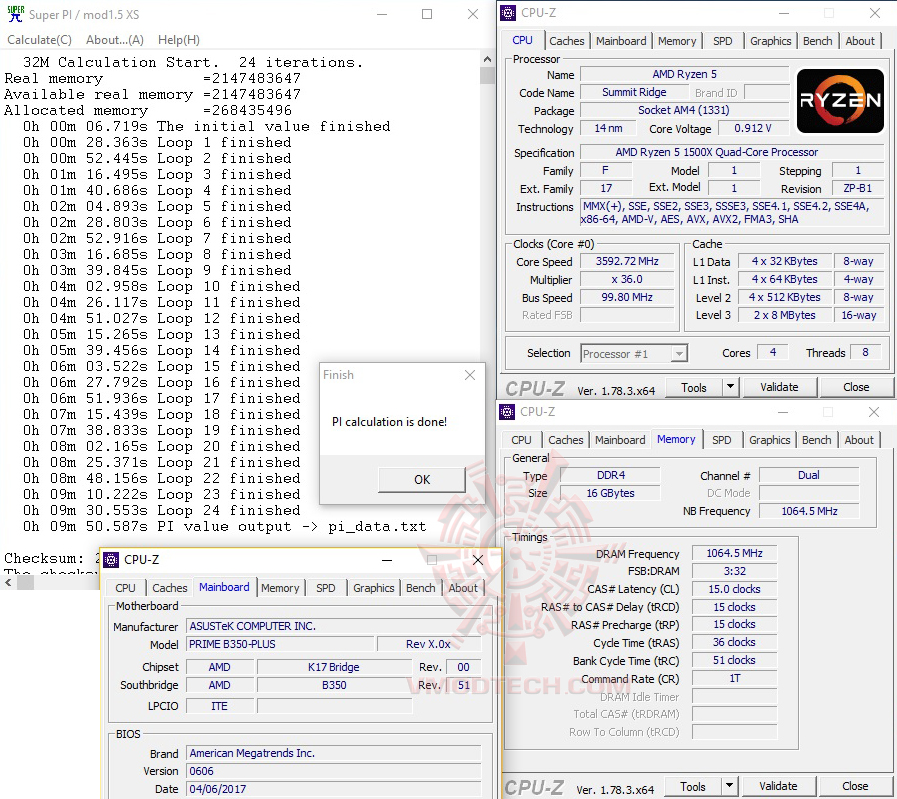Click OK in the Finish dialog

[x=422, y=479]
